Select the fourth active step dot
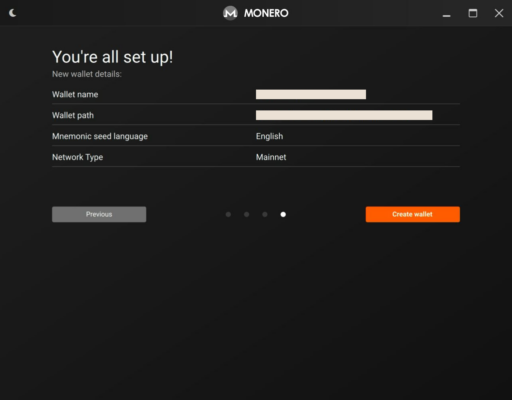This screenshot has width=512, height=400. [283, 214]
